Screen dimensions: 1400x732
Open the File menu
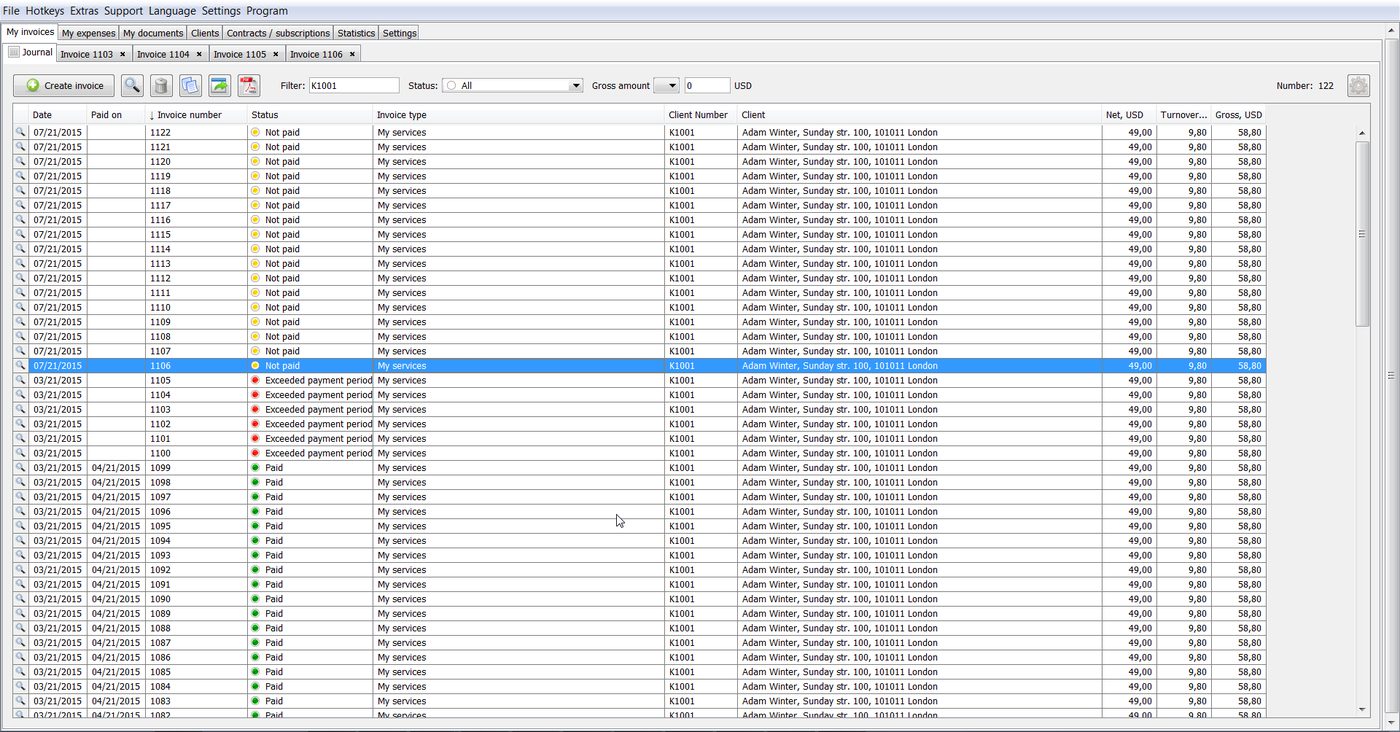pos(11,11)
